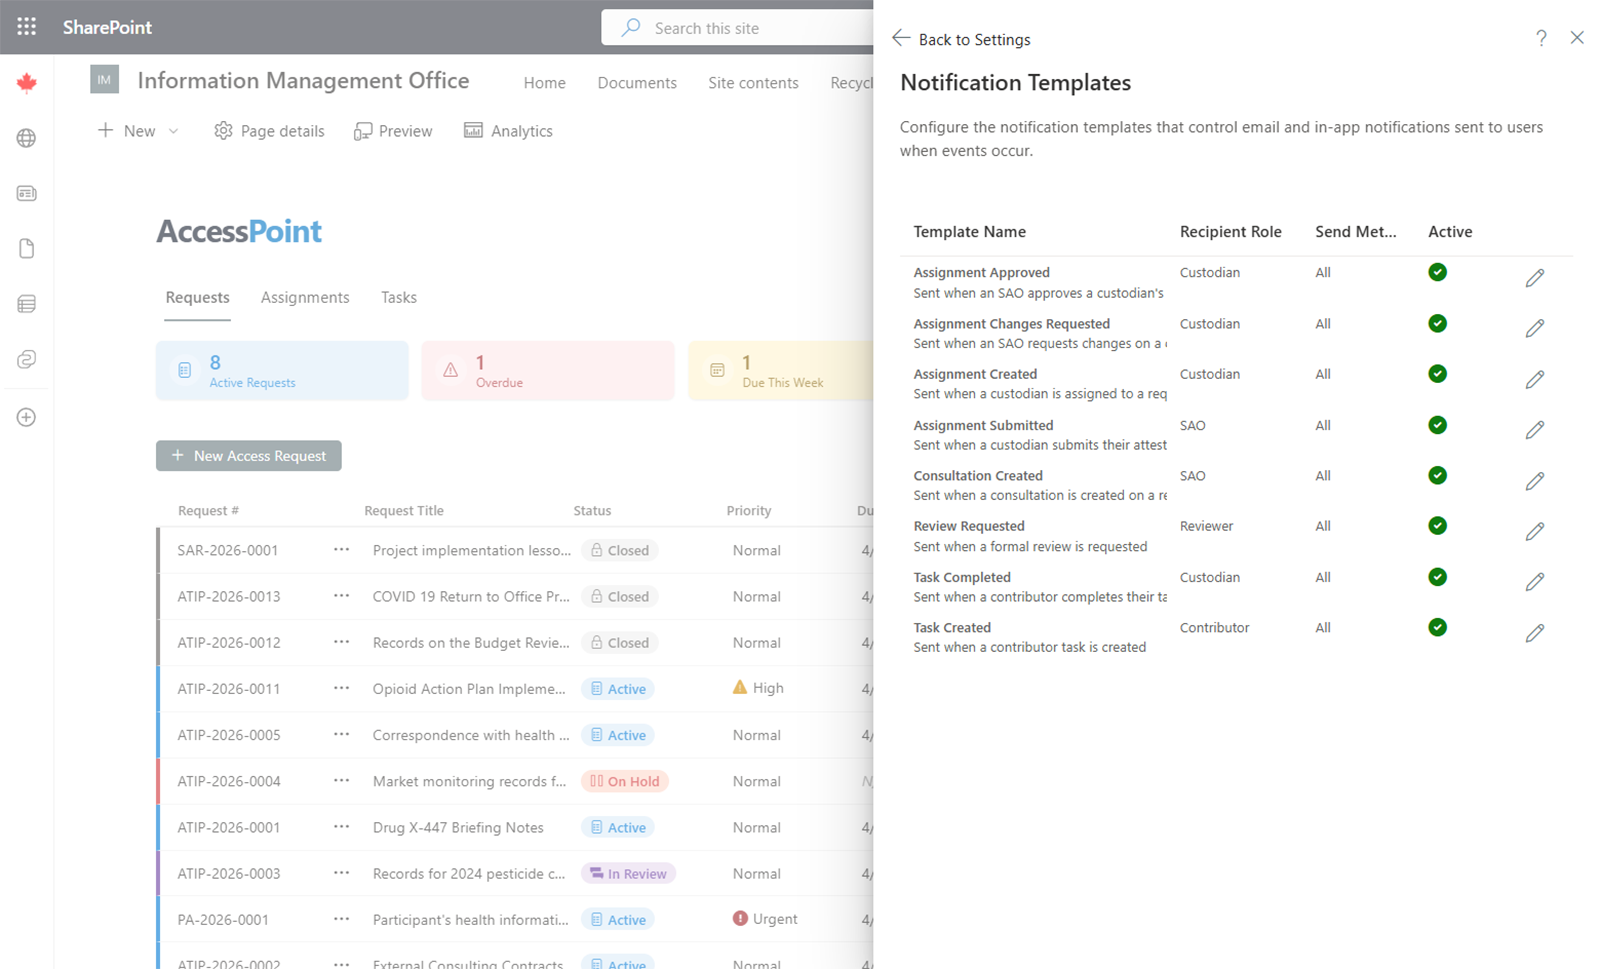The height and width of the screenshot is (969, 1600).
Task: Open the SharePoint app launcher grid
Action: [x=26, y=27]
